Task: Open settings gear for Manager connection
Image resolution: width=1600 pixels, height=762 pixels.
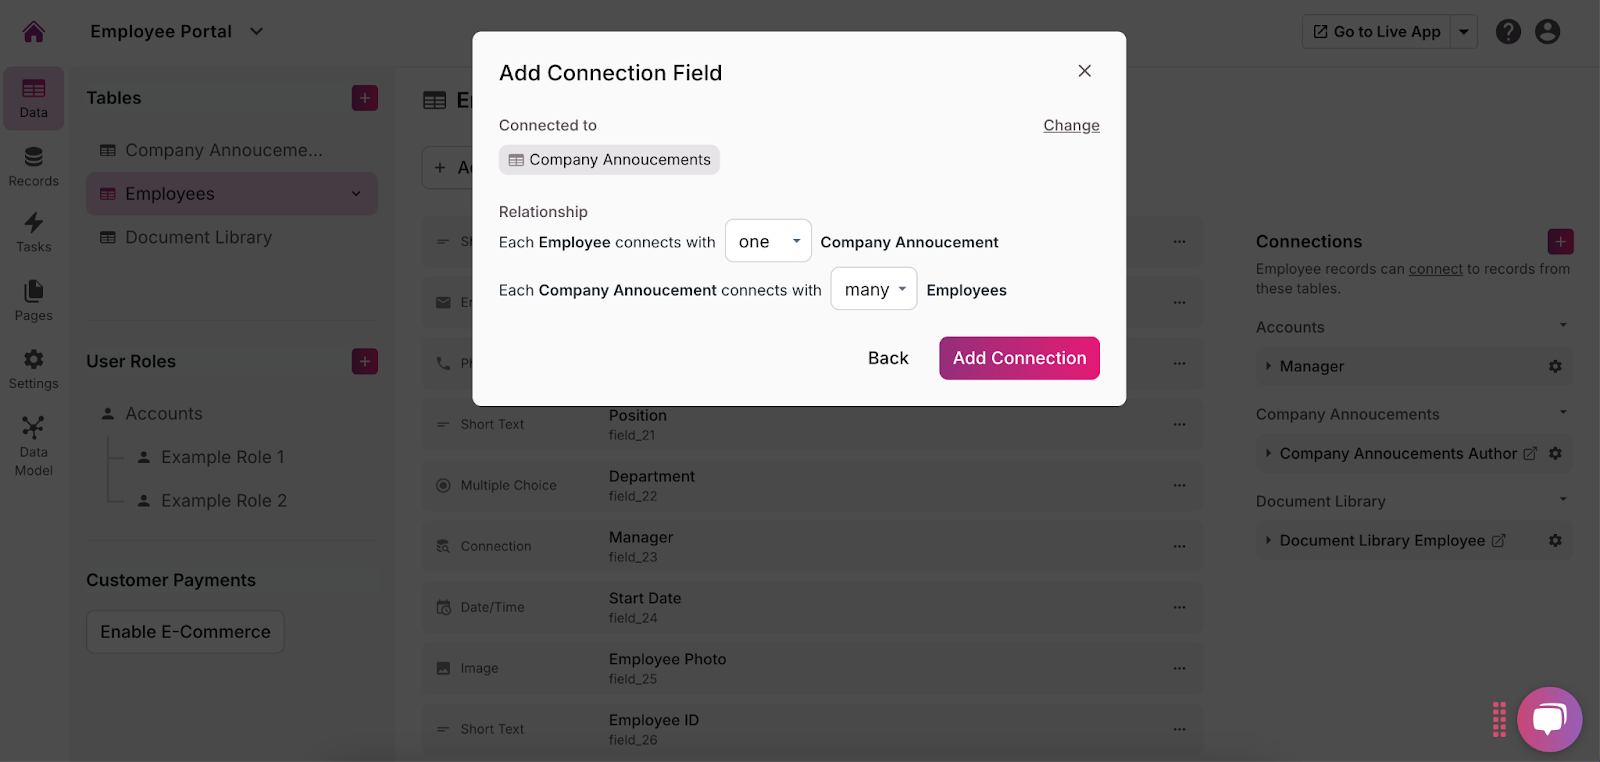Action: click(x=1555, y=367)
